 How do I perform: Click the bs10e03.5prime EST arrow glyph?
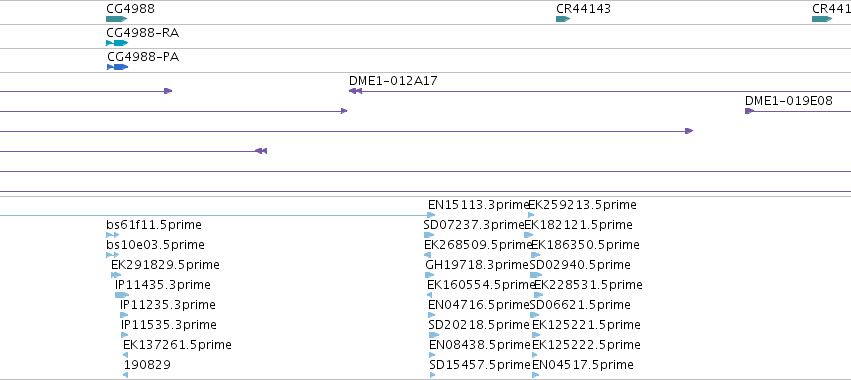pyautogui.click(x=112, y=255)
